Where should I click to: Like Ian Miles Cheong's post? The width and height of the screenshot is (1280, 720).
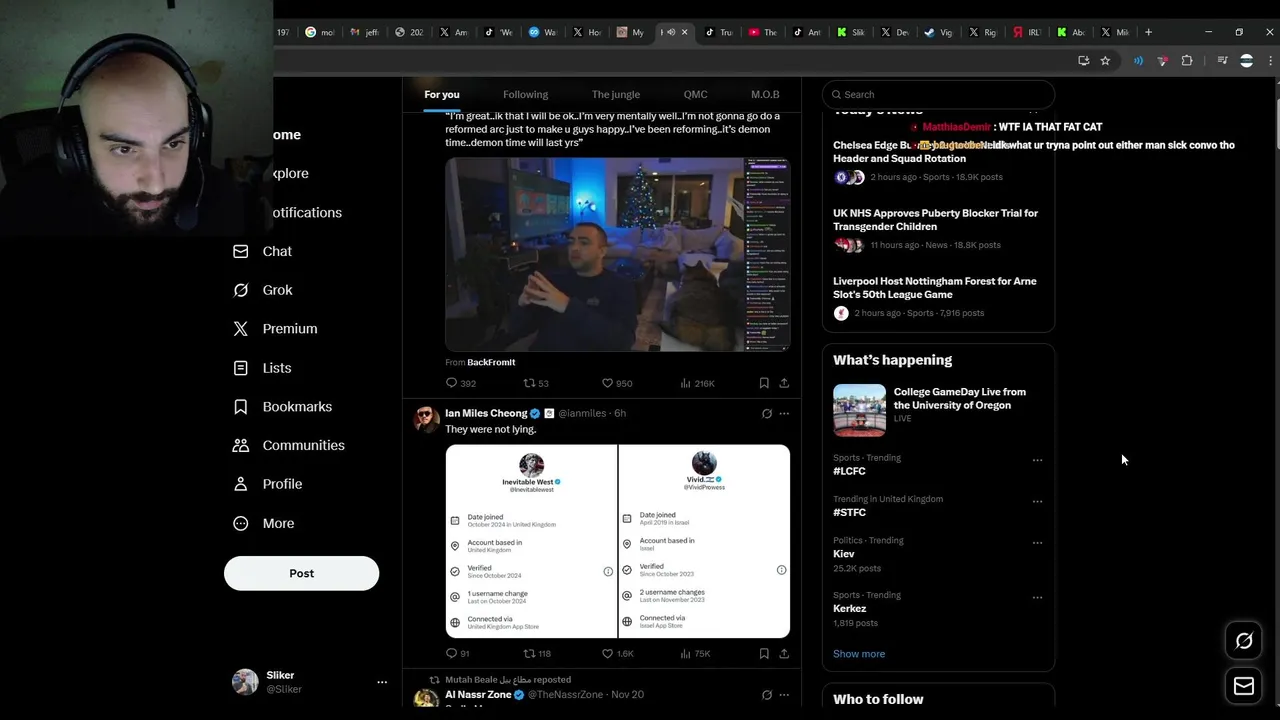pyautogui.click(x=617, y=653)
